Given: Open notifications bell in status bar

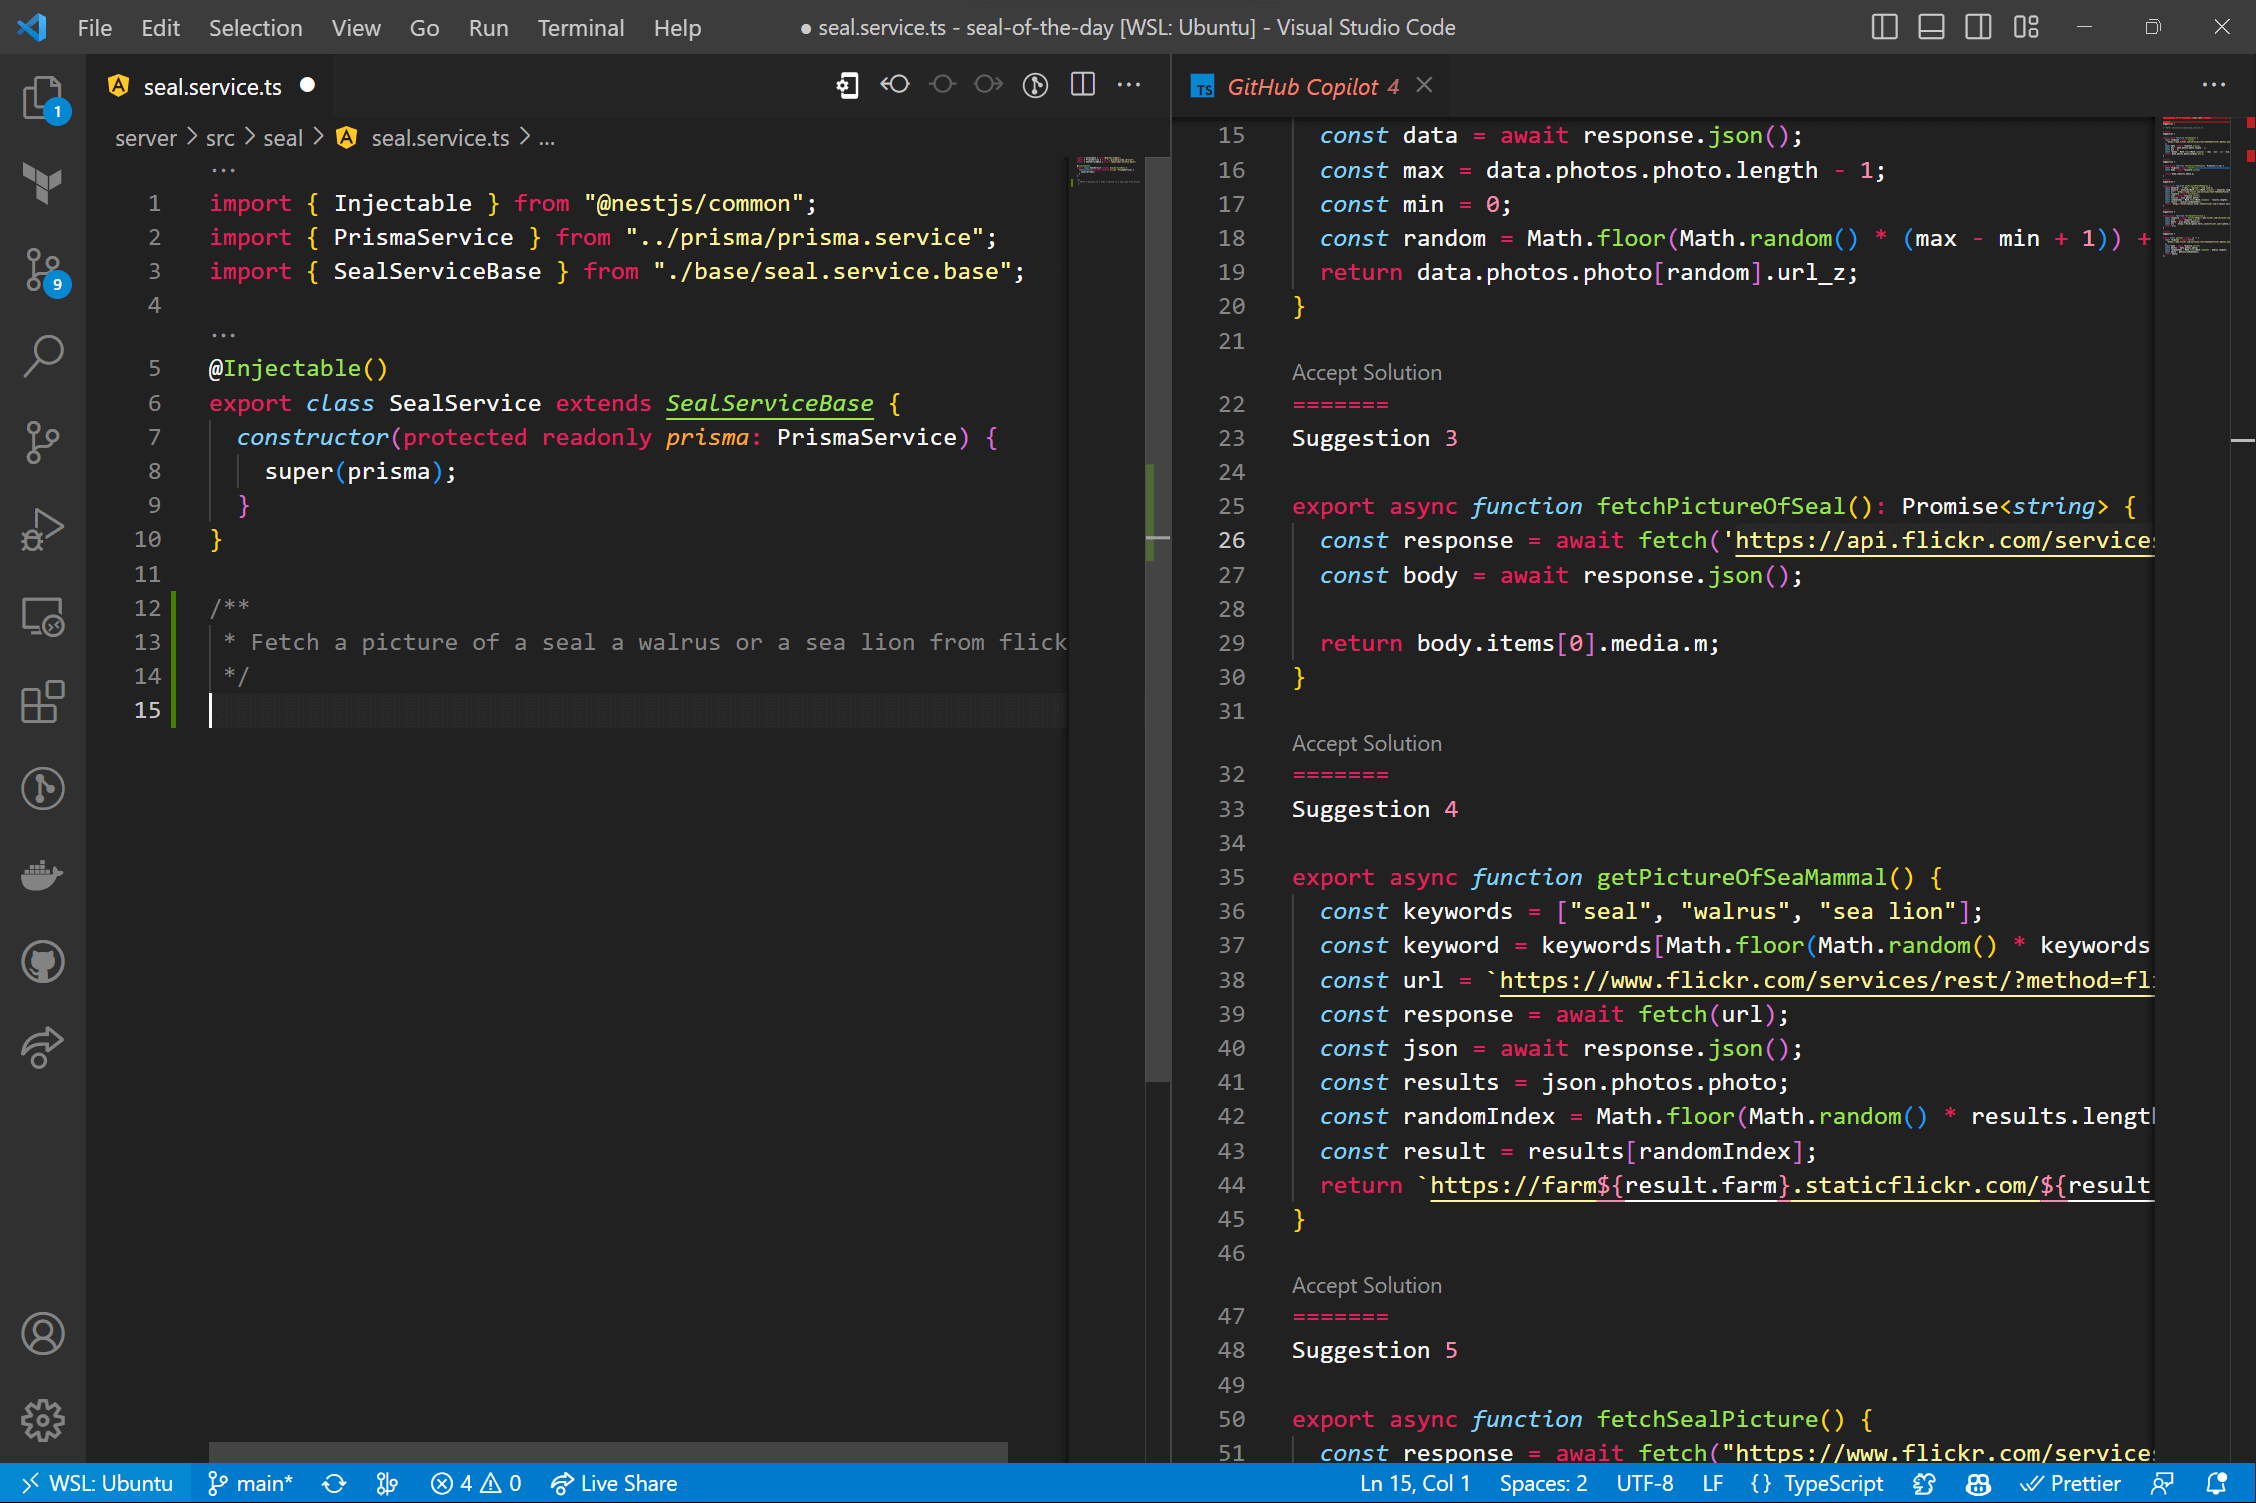Looking at the screenshot, I should [x=2217, y=1484].
